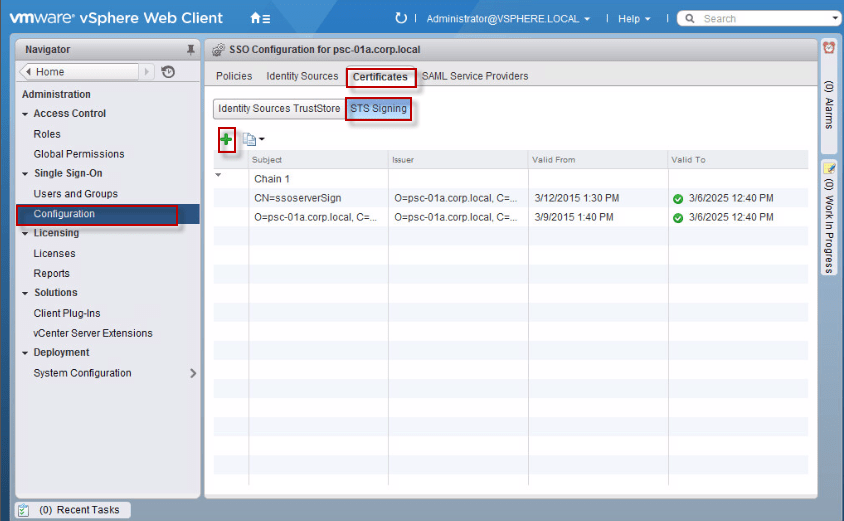Click the Administration heading

(56, 94)
